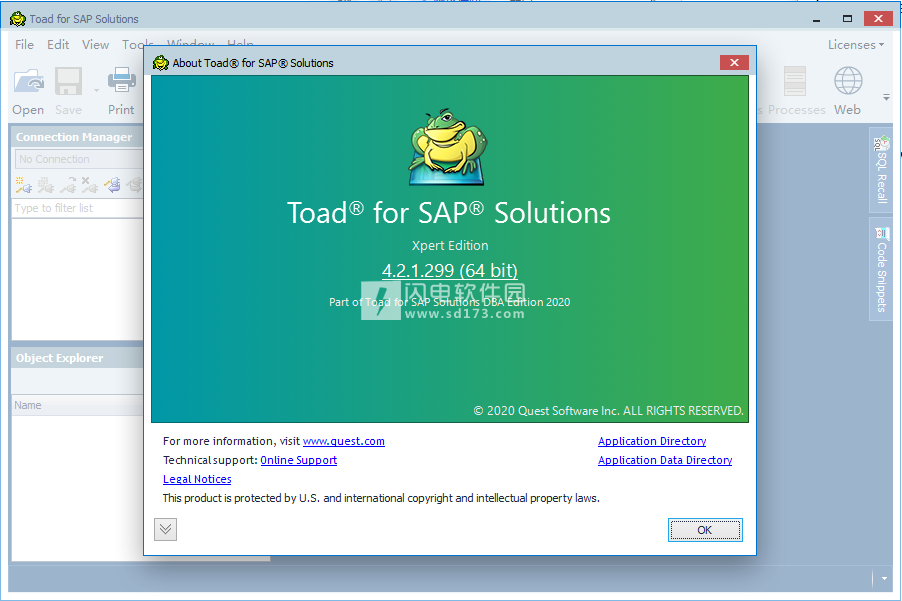The height and width of the screenshot is (601, 902).
Task: Click the Toad frog logo in About dialog
Action: coord(447,147)
